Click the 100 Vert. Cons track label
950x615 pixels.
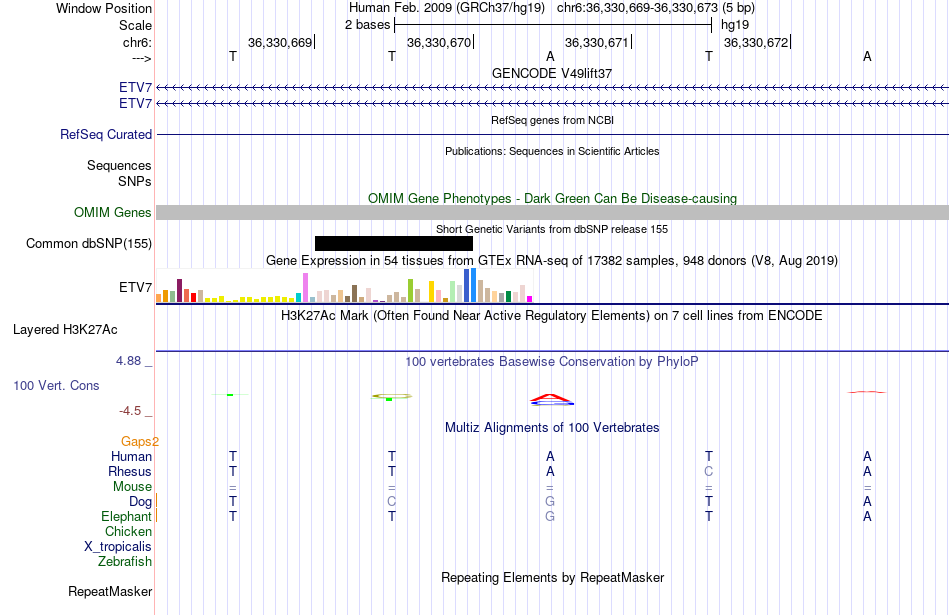point(56,385)
